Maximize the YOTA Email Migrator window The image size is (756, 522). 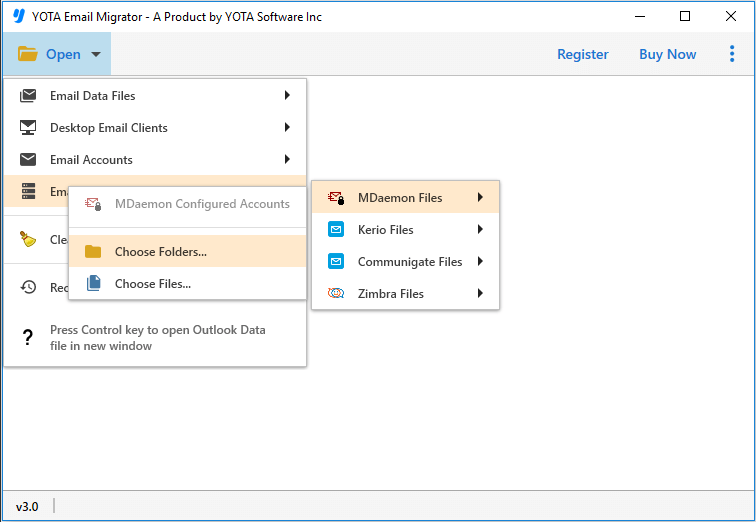click(685, 16)
